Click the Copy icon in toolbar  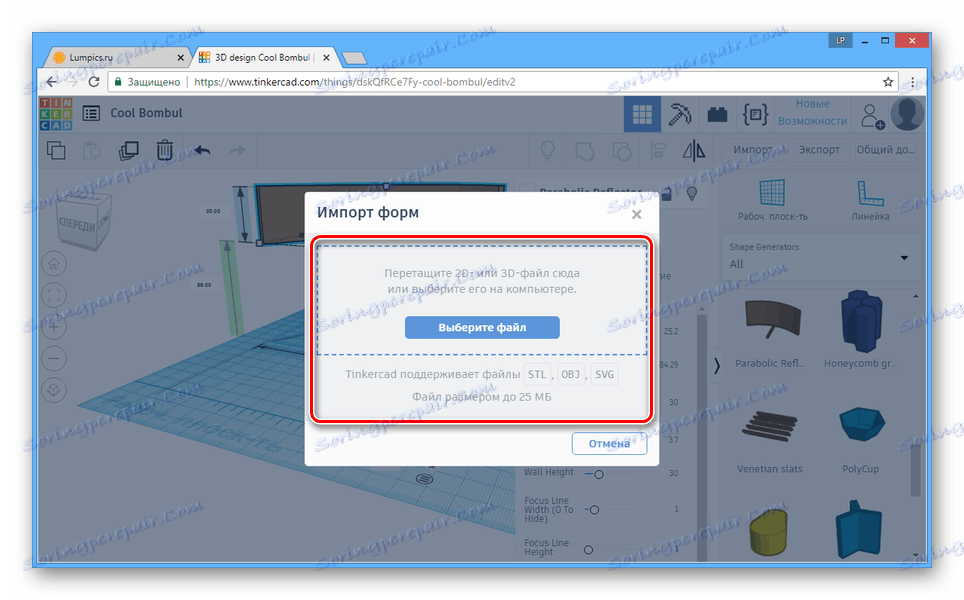point(56,150)
